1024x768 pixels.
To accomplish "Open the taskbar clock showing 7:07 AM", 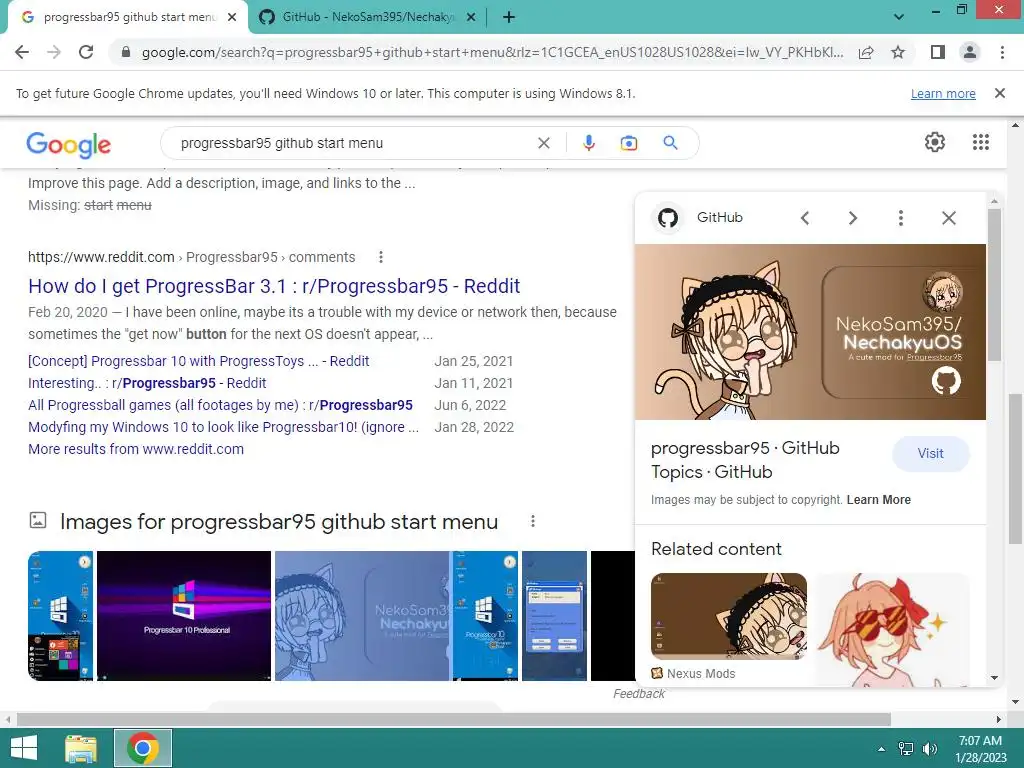I will click(x=980, y=749).
